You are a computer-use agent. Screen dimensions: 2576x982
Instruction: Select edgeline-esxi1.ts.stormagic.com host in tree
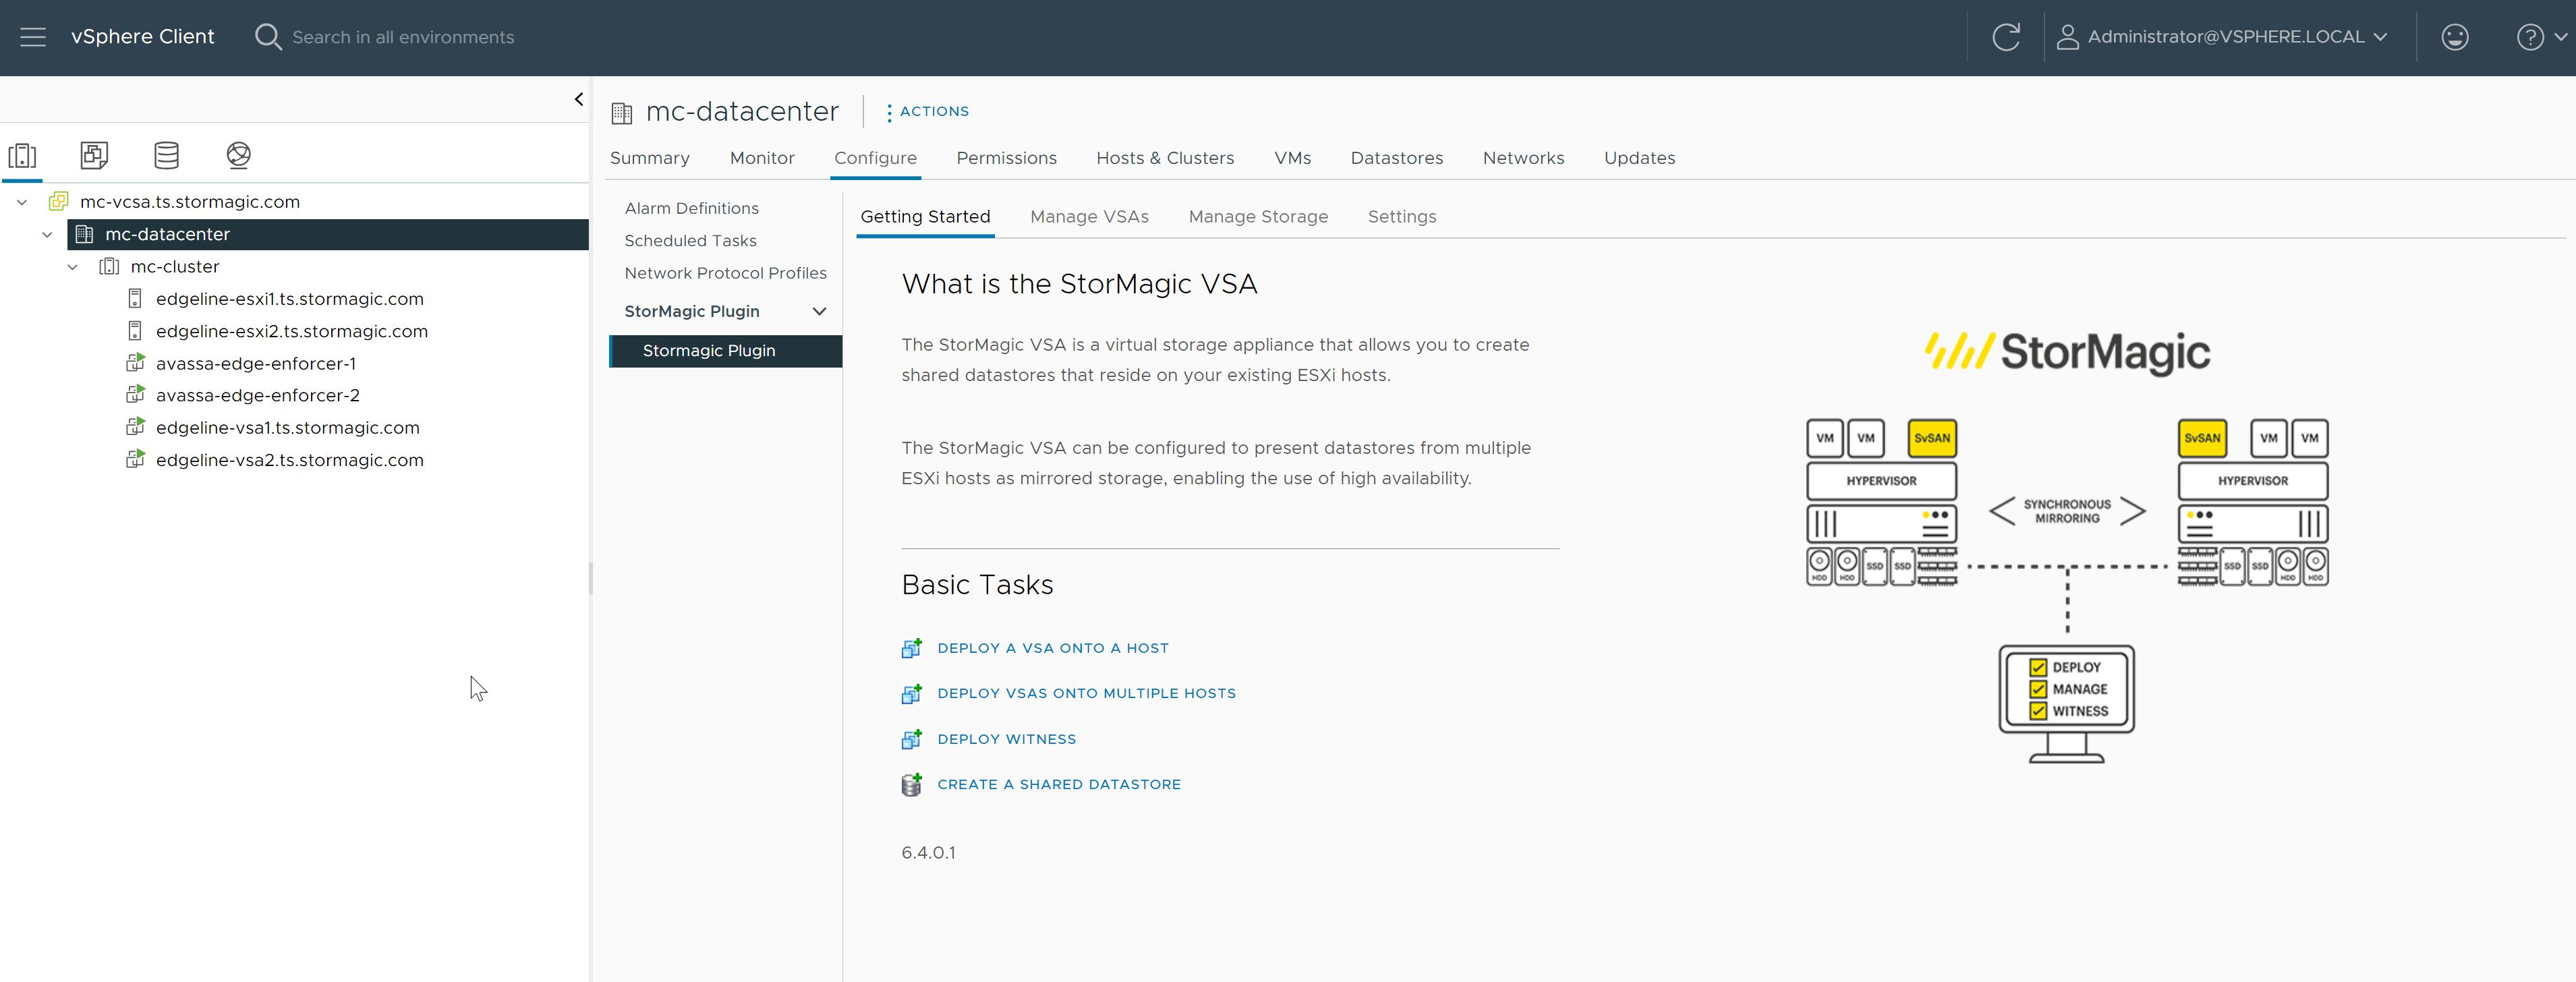point(289,299)
